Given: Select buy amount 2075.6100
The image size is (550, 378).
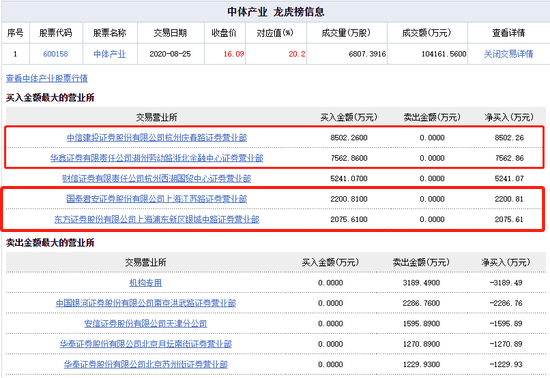Looking at the screenshot, I should click(349, 219).
